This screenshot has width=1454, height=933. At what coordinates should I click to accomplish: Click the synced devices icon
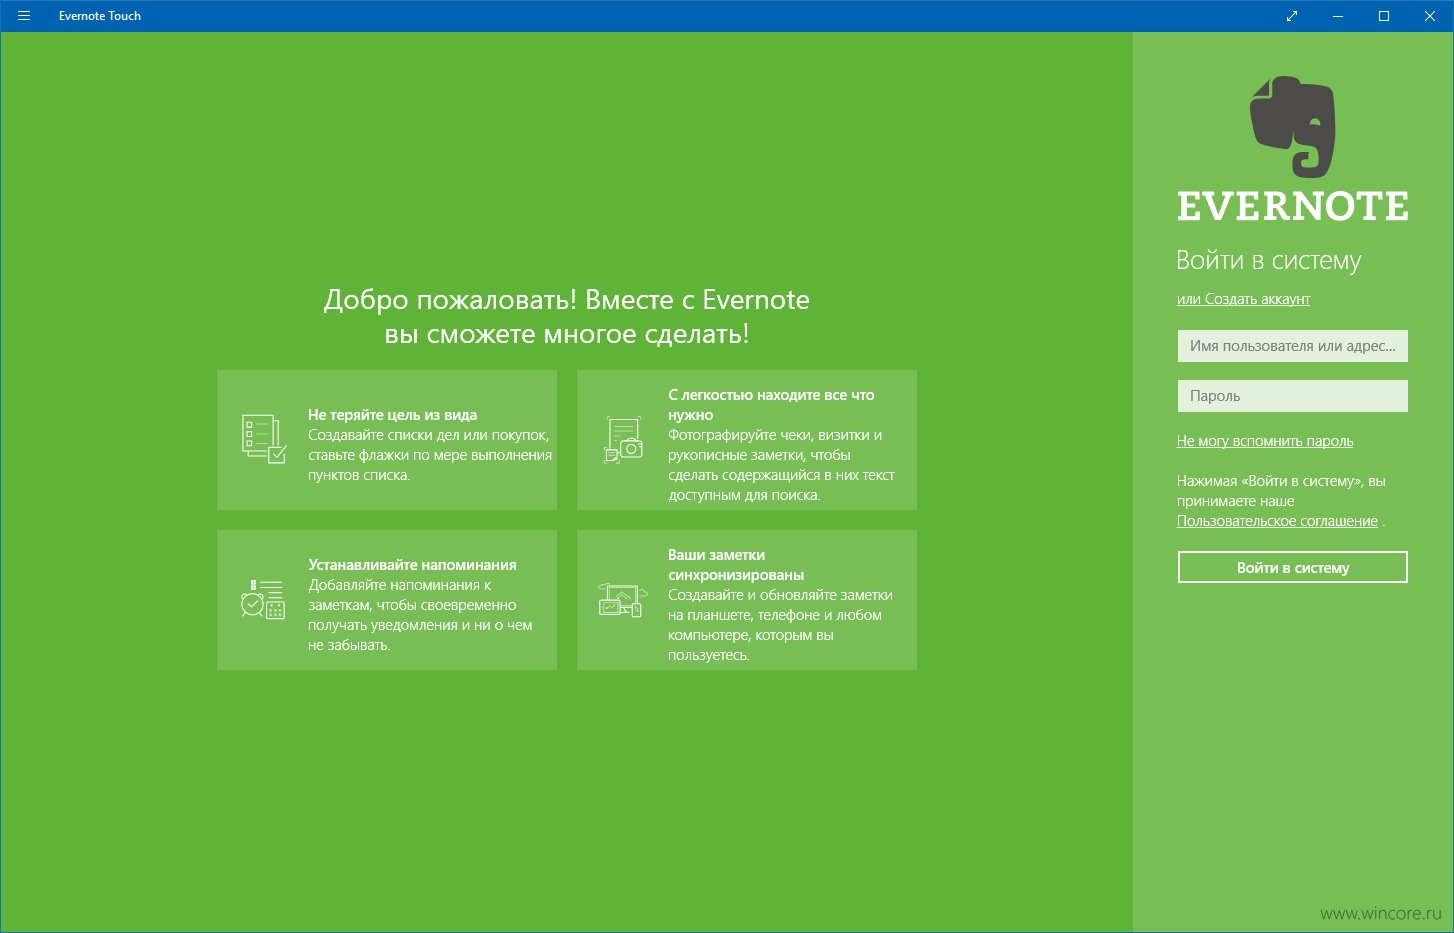622,600
